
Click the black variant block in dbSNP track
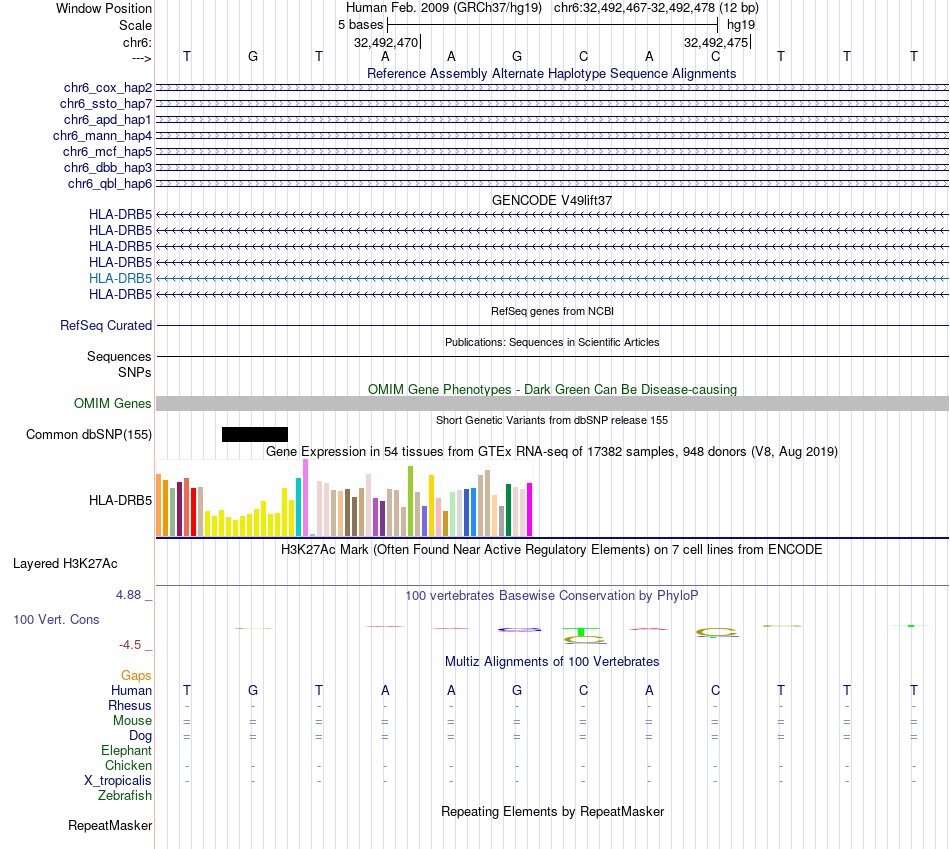255,434
